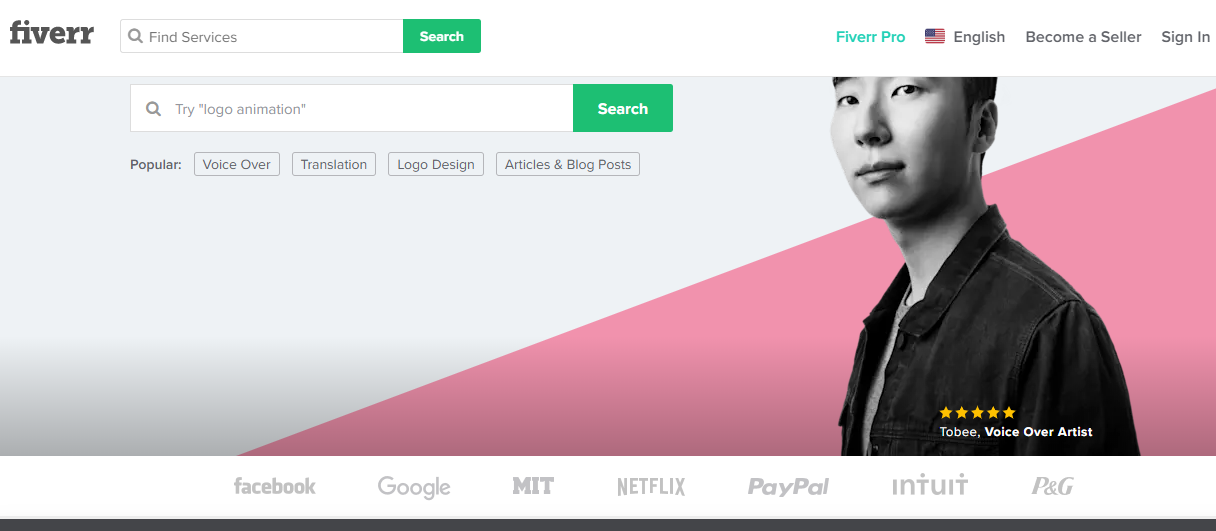The image size is (1216, 531).
Task: Select the Translation popular tag
Action: [x=334, y=164]
